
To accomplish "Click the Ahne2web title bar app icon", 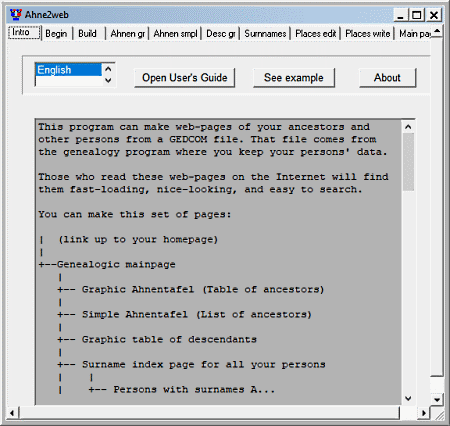I will click(x=16, y=15).
